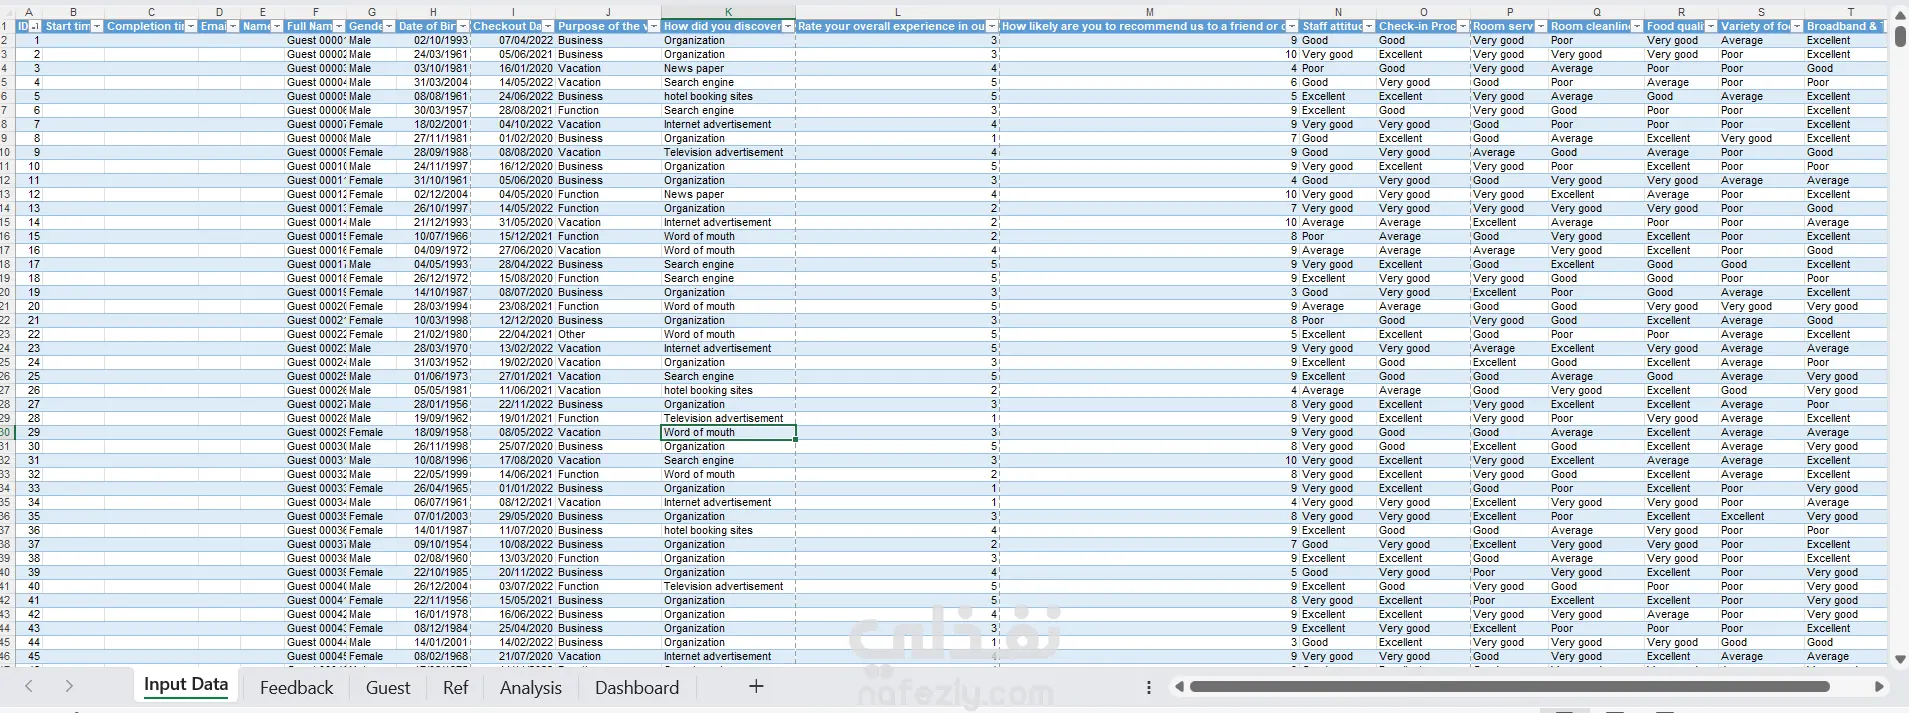Select the 'Excellent' Variety of food cell in ID 35 row

[x=1761, y=517]
